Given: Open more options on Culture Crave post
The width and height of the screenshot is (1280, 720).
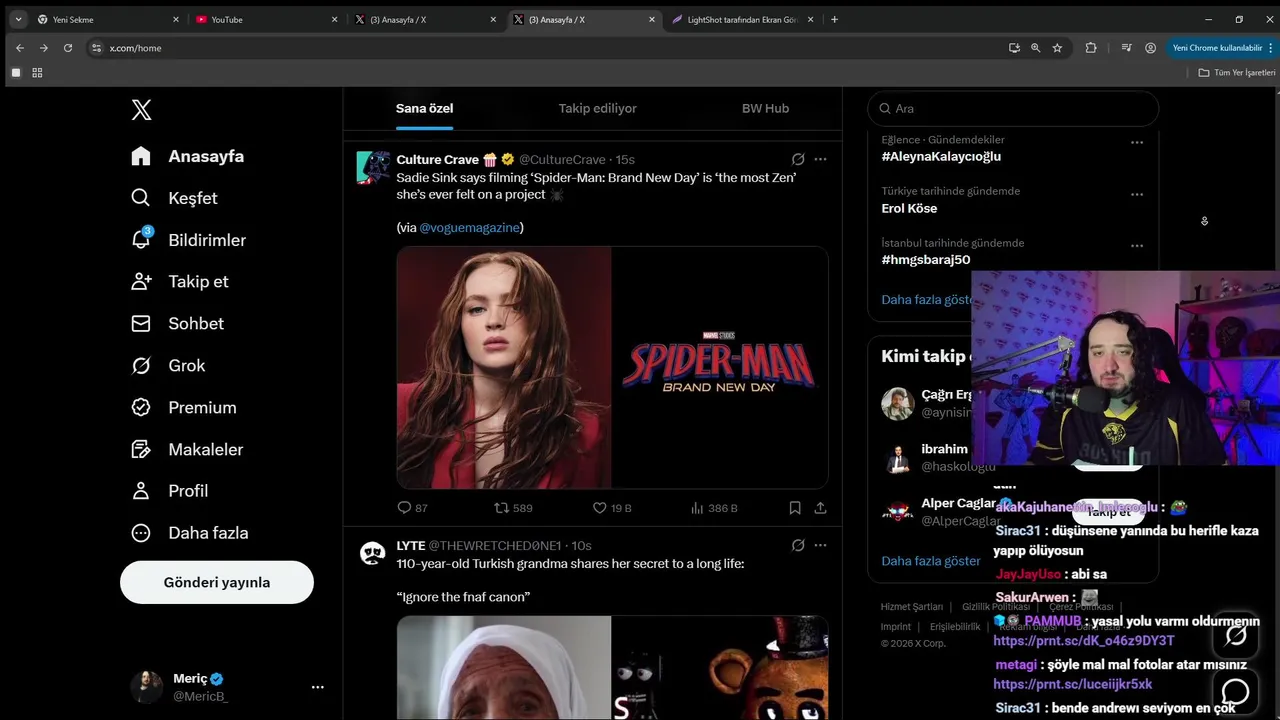Looking at the screenshot, I should pyautogui.click(x=820, y=159).
